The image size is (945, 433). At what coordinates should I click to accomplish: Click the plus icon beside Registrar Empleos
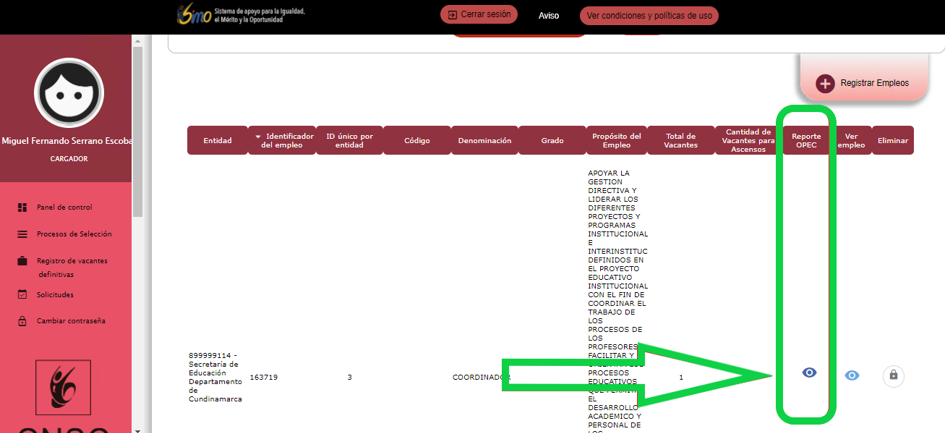[825, 84]
